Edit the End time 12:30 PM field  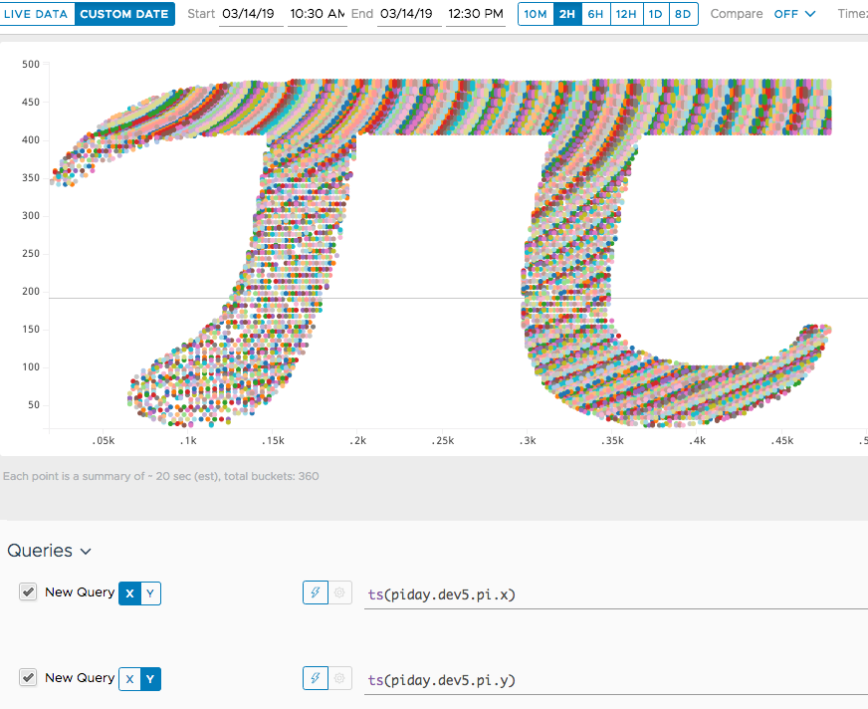click(x=475, y=14)
